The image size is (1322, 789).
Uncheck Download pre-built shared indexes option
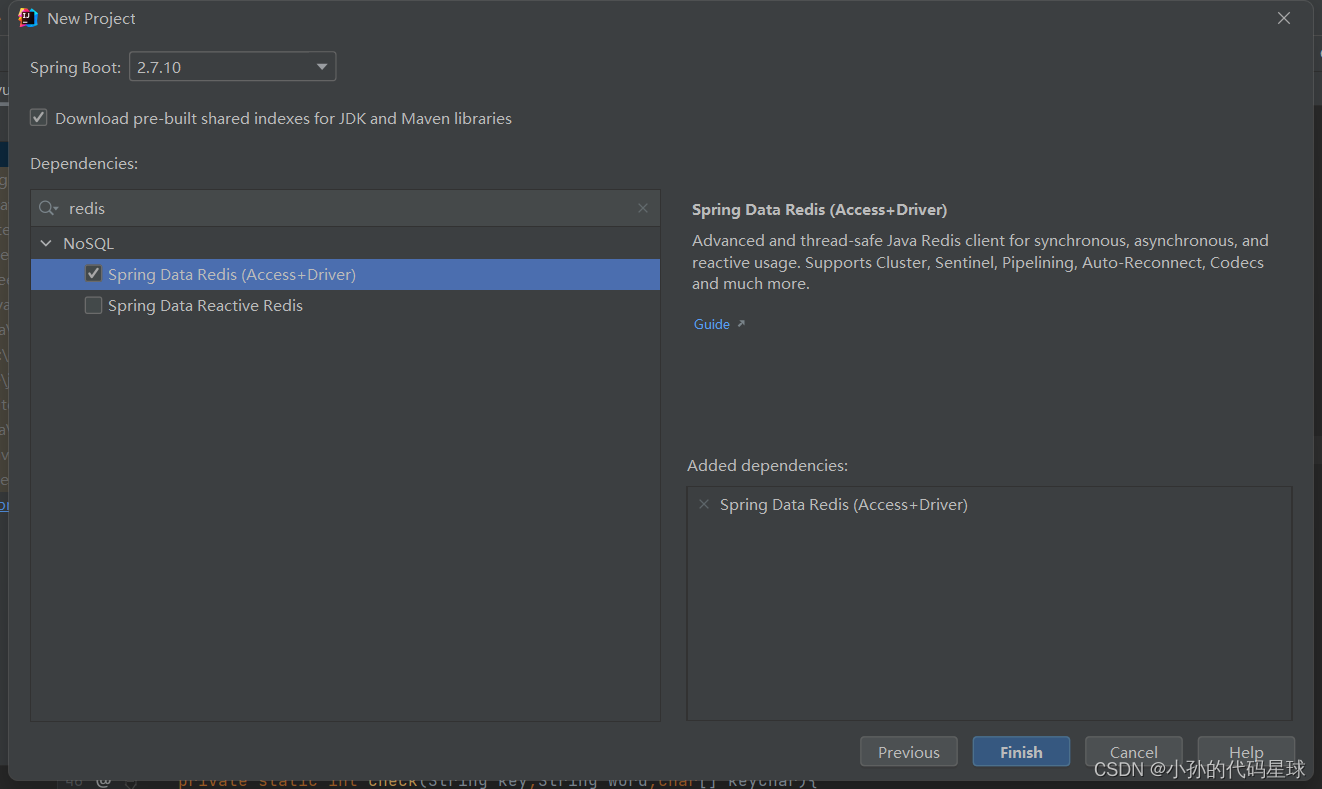pyautogui.click(x=38, y=117)
